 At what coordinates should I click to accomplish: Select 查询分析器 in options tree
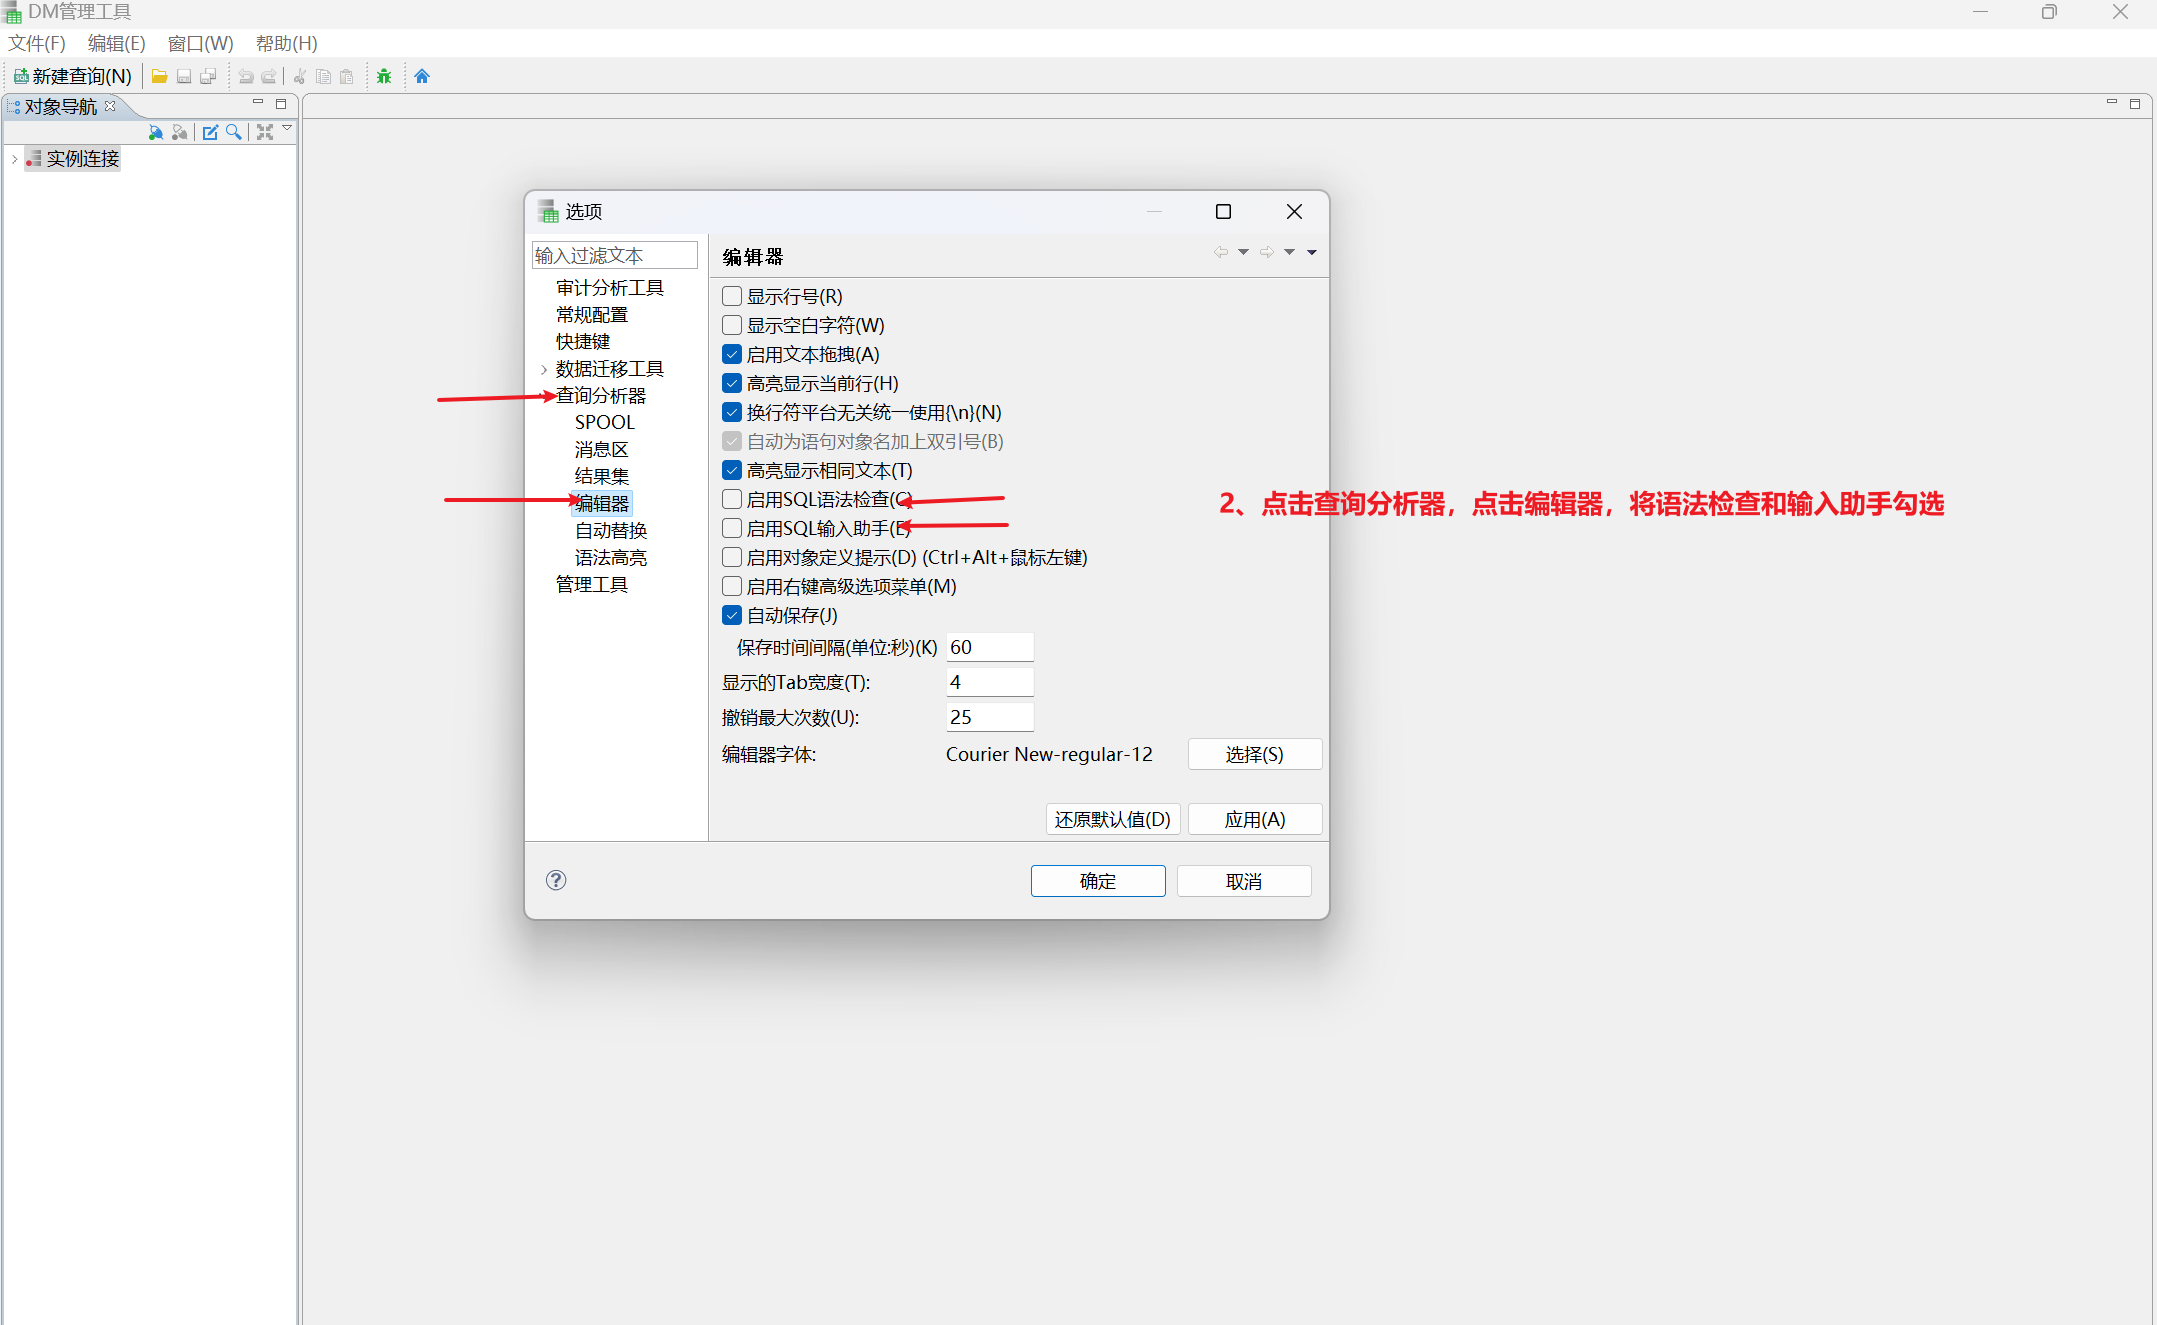pos(601,395)
